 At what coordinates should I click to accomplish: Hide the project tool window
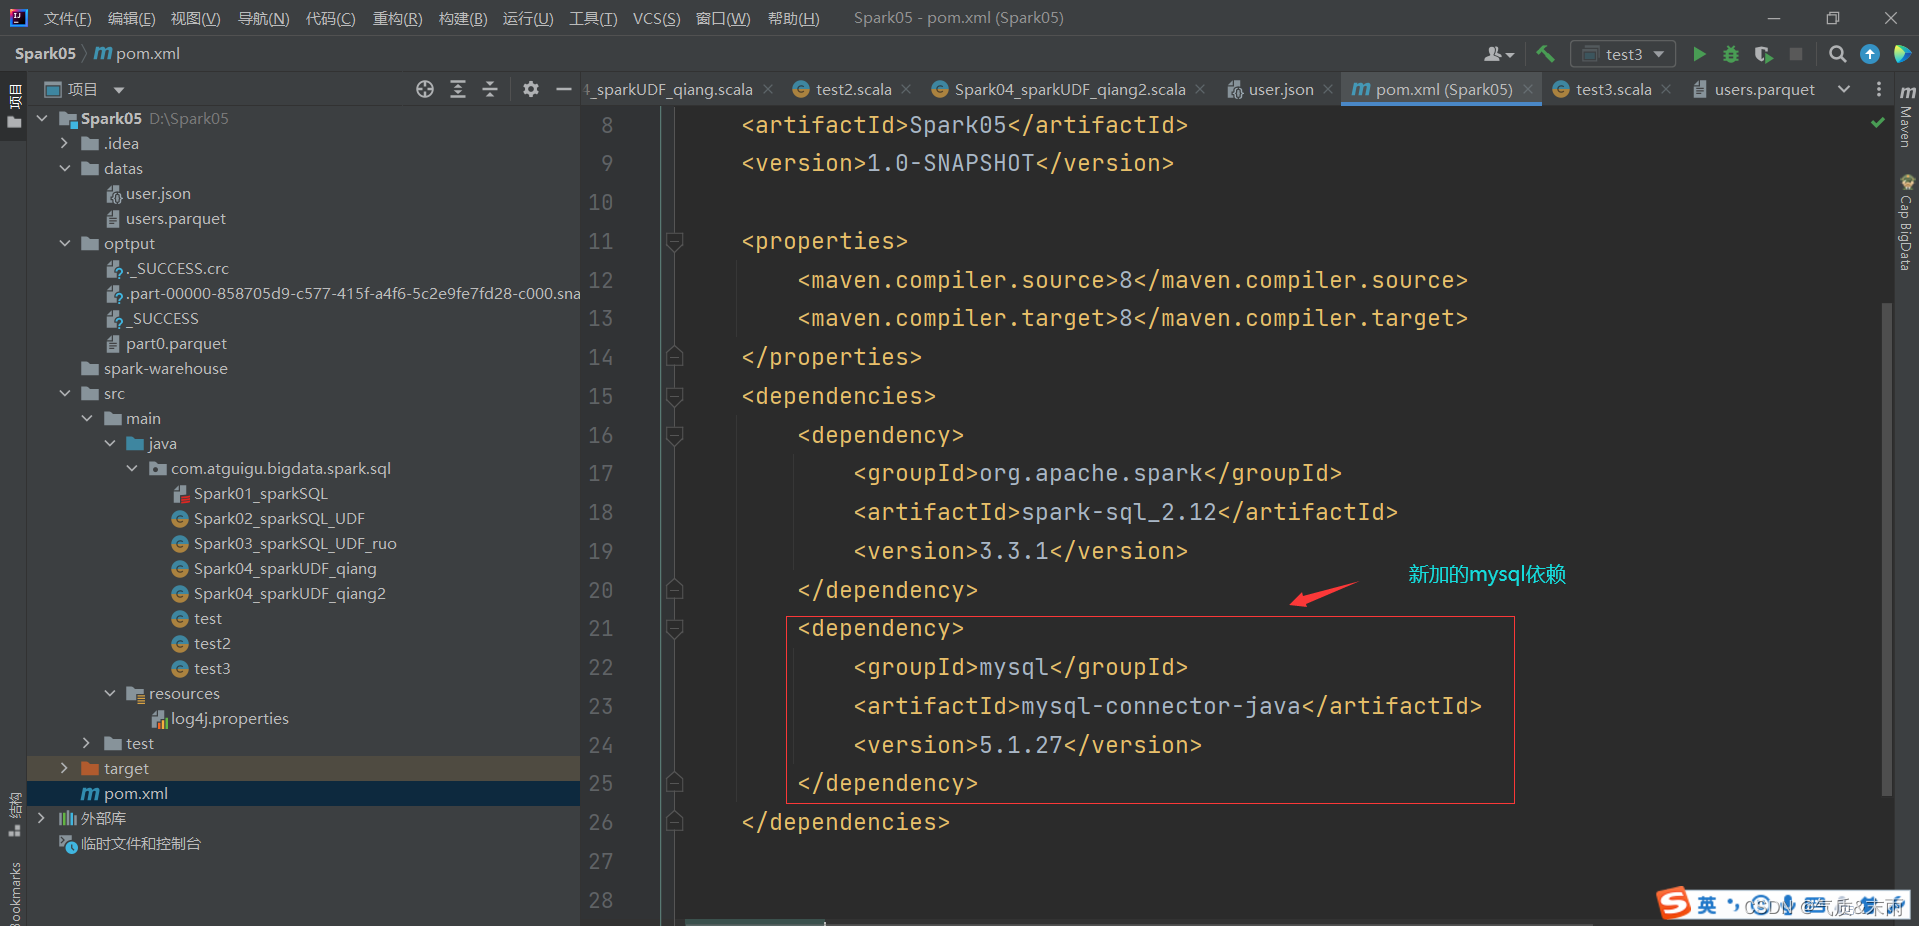click(563, 89)
